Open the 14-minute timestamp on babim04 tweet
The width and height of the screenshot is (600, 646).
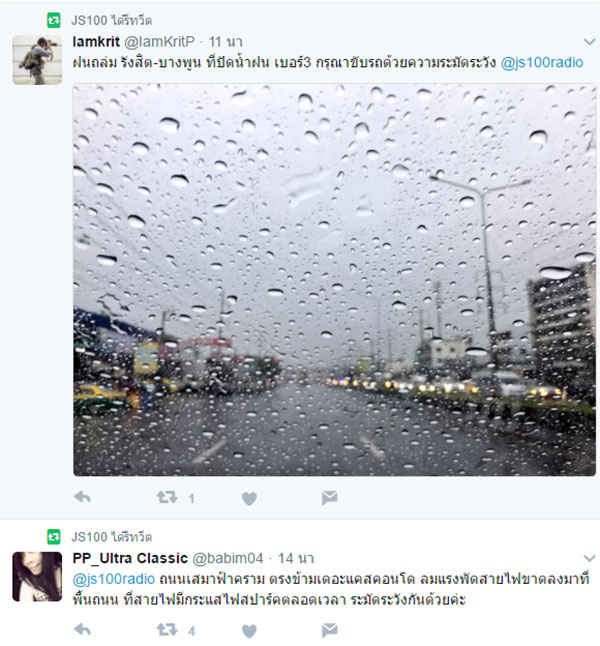(x=296, y=558)
